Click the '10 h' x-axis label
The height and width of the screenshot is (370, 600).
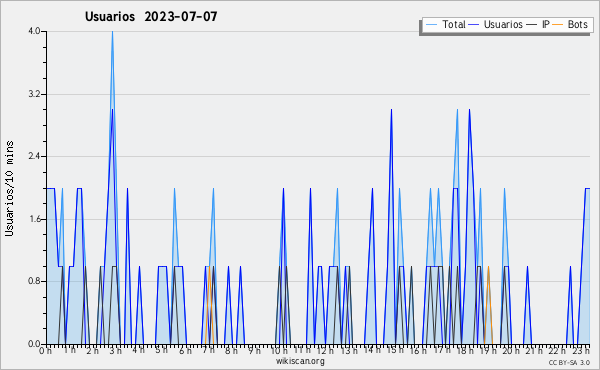click(x=279, y=350)
